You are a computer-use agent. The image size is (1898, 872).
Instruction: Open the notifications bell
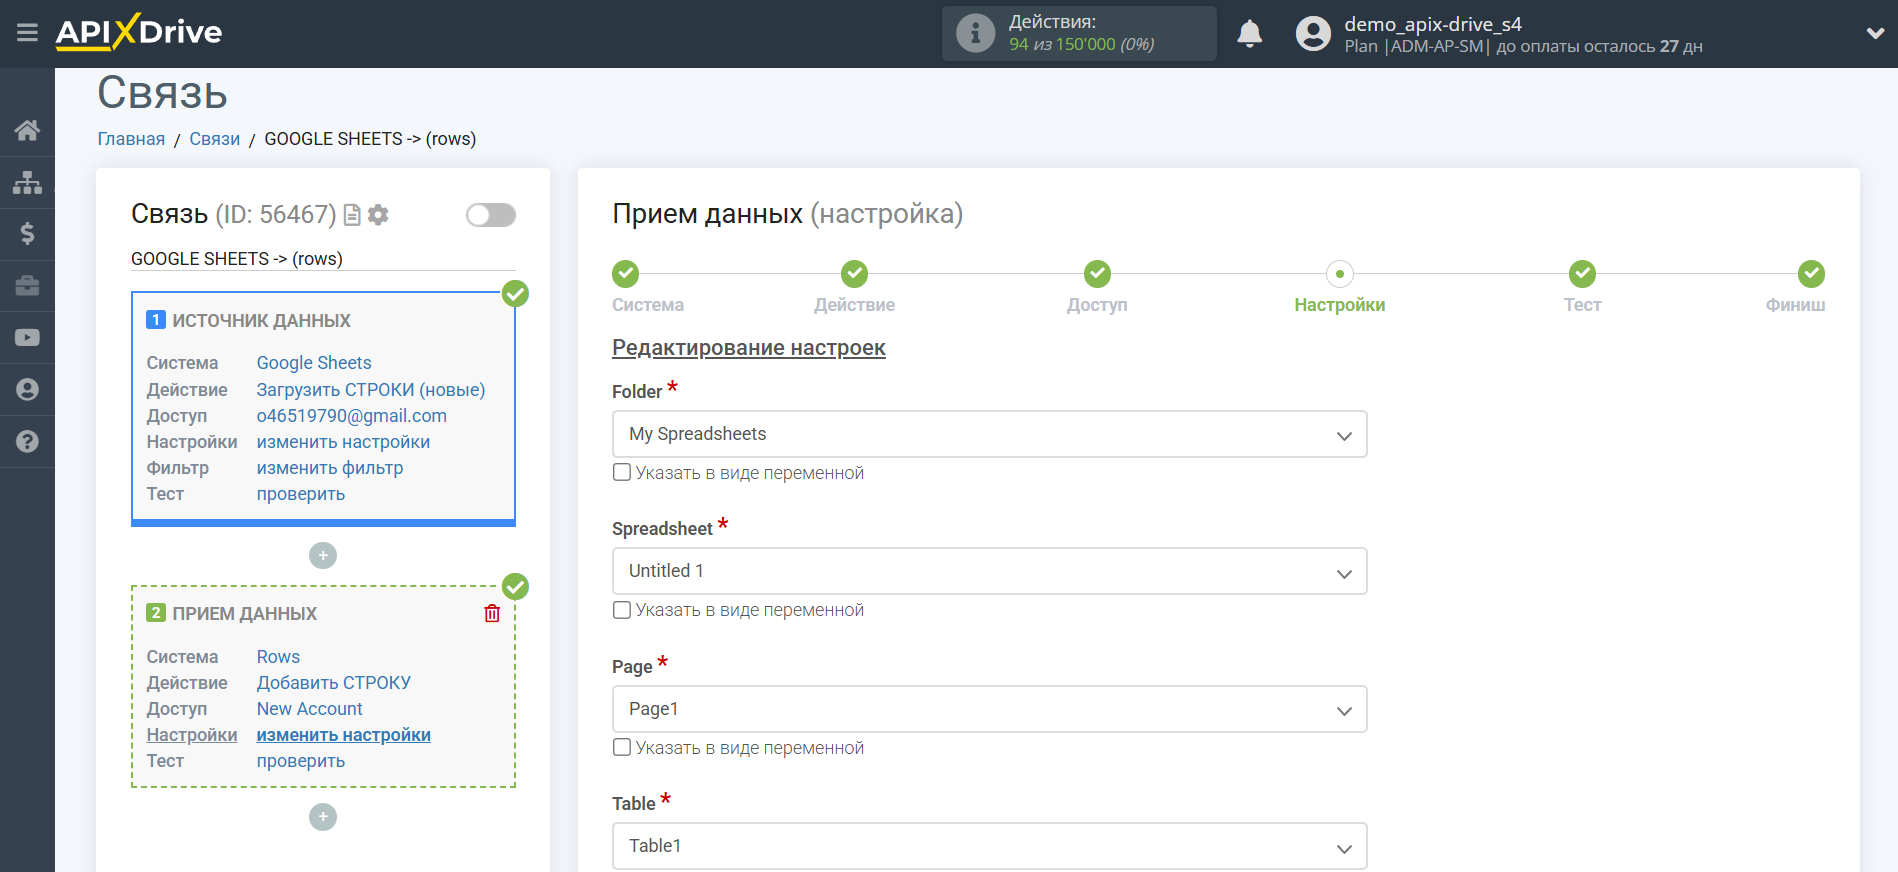coord(1249,34)
